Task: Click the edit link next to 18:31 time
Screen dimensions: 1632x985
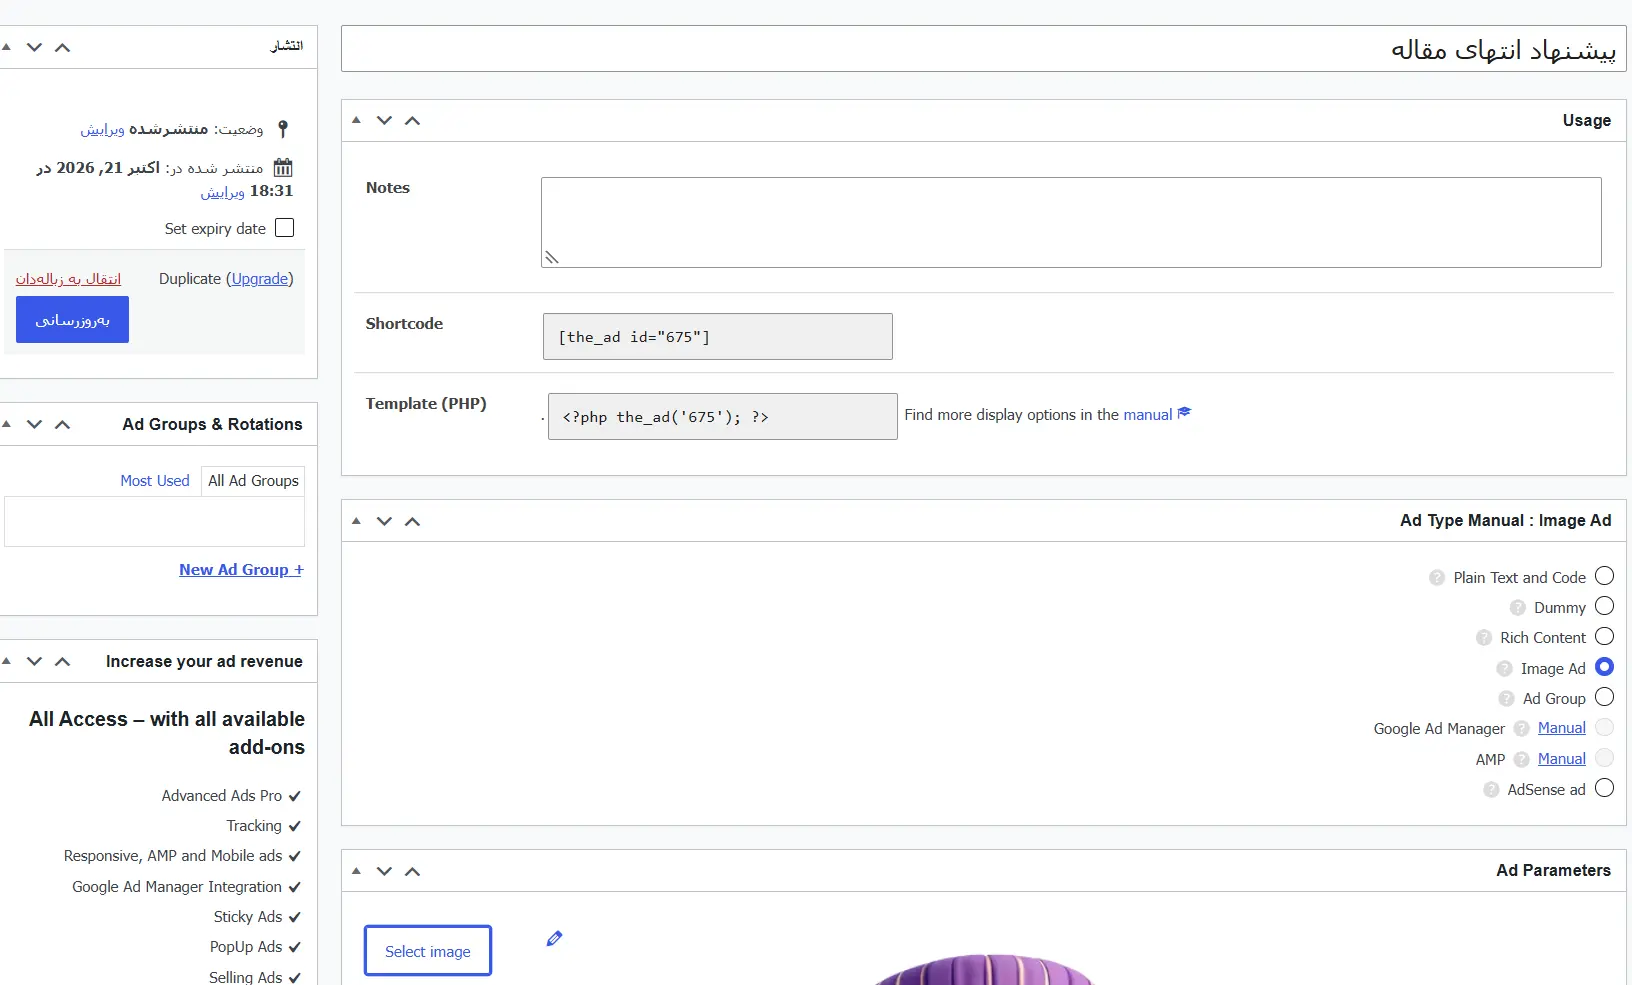Action: (222, 191)
